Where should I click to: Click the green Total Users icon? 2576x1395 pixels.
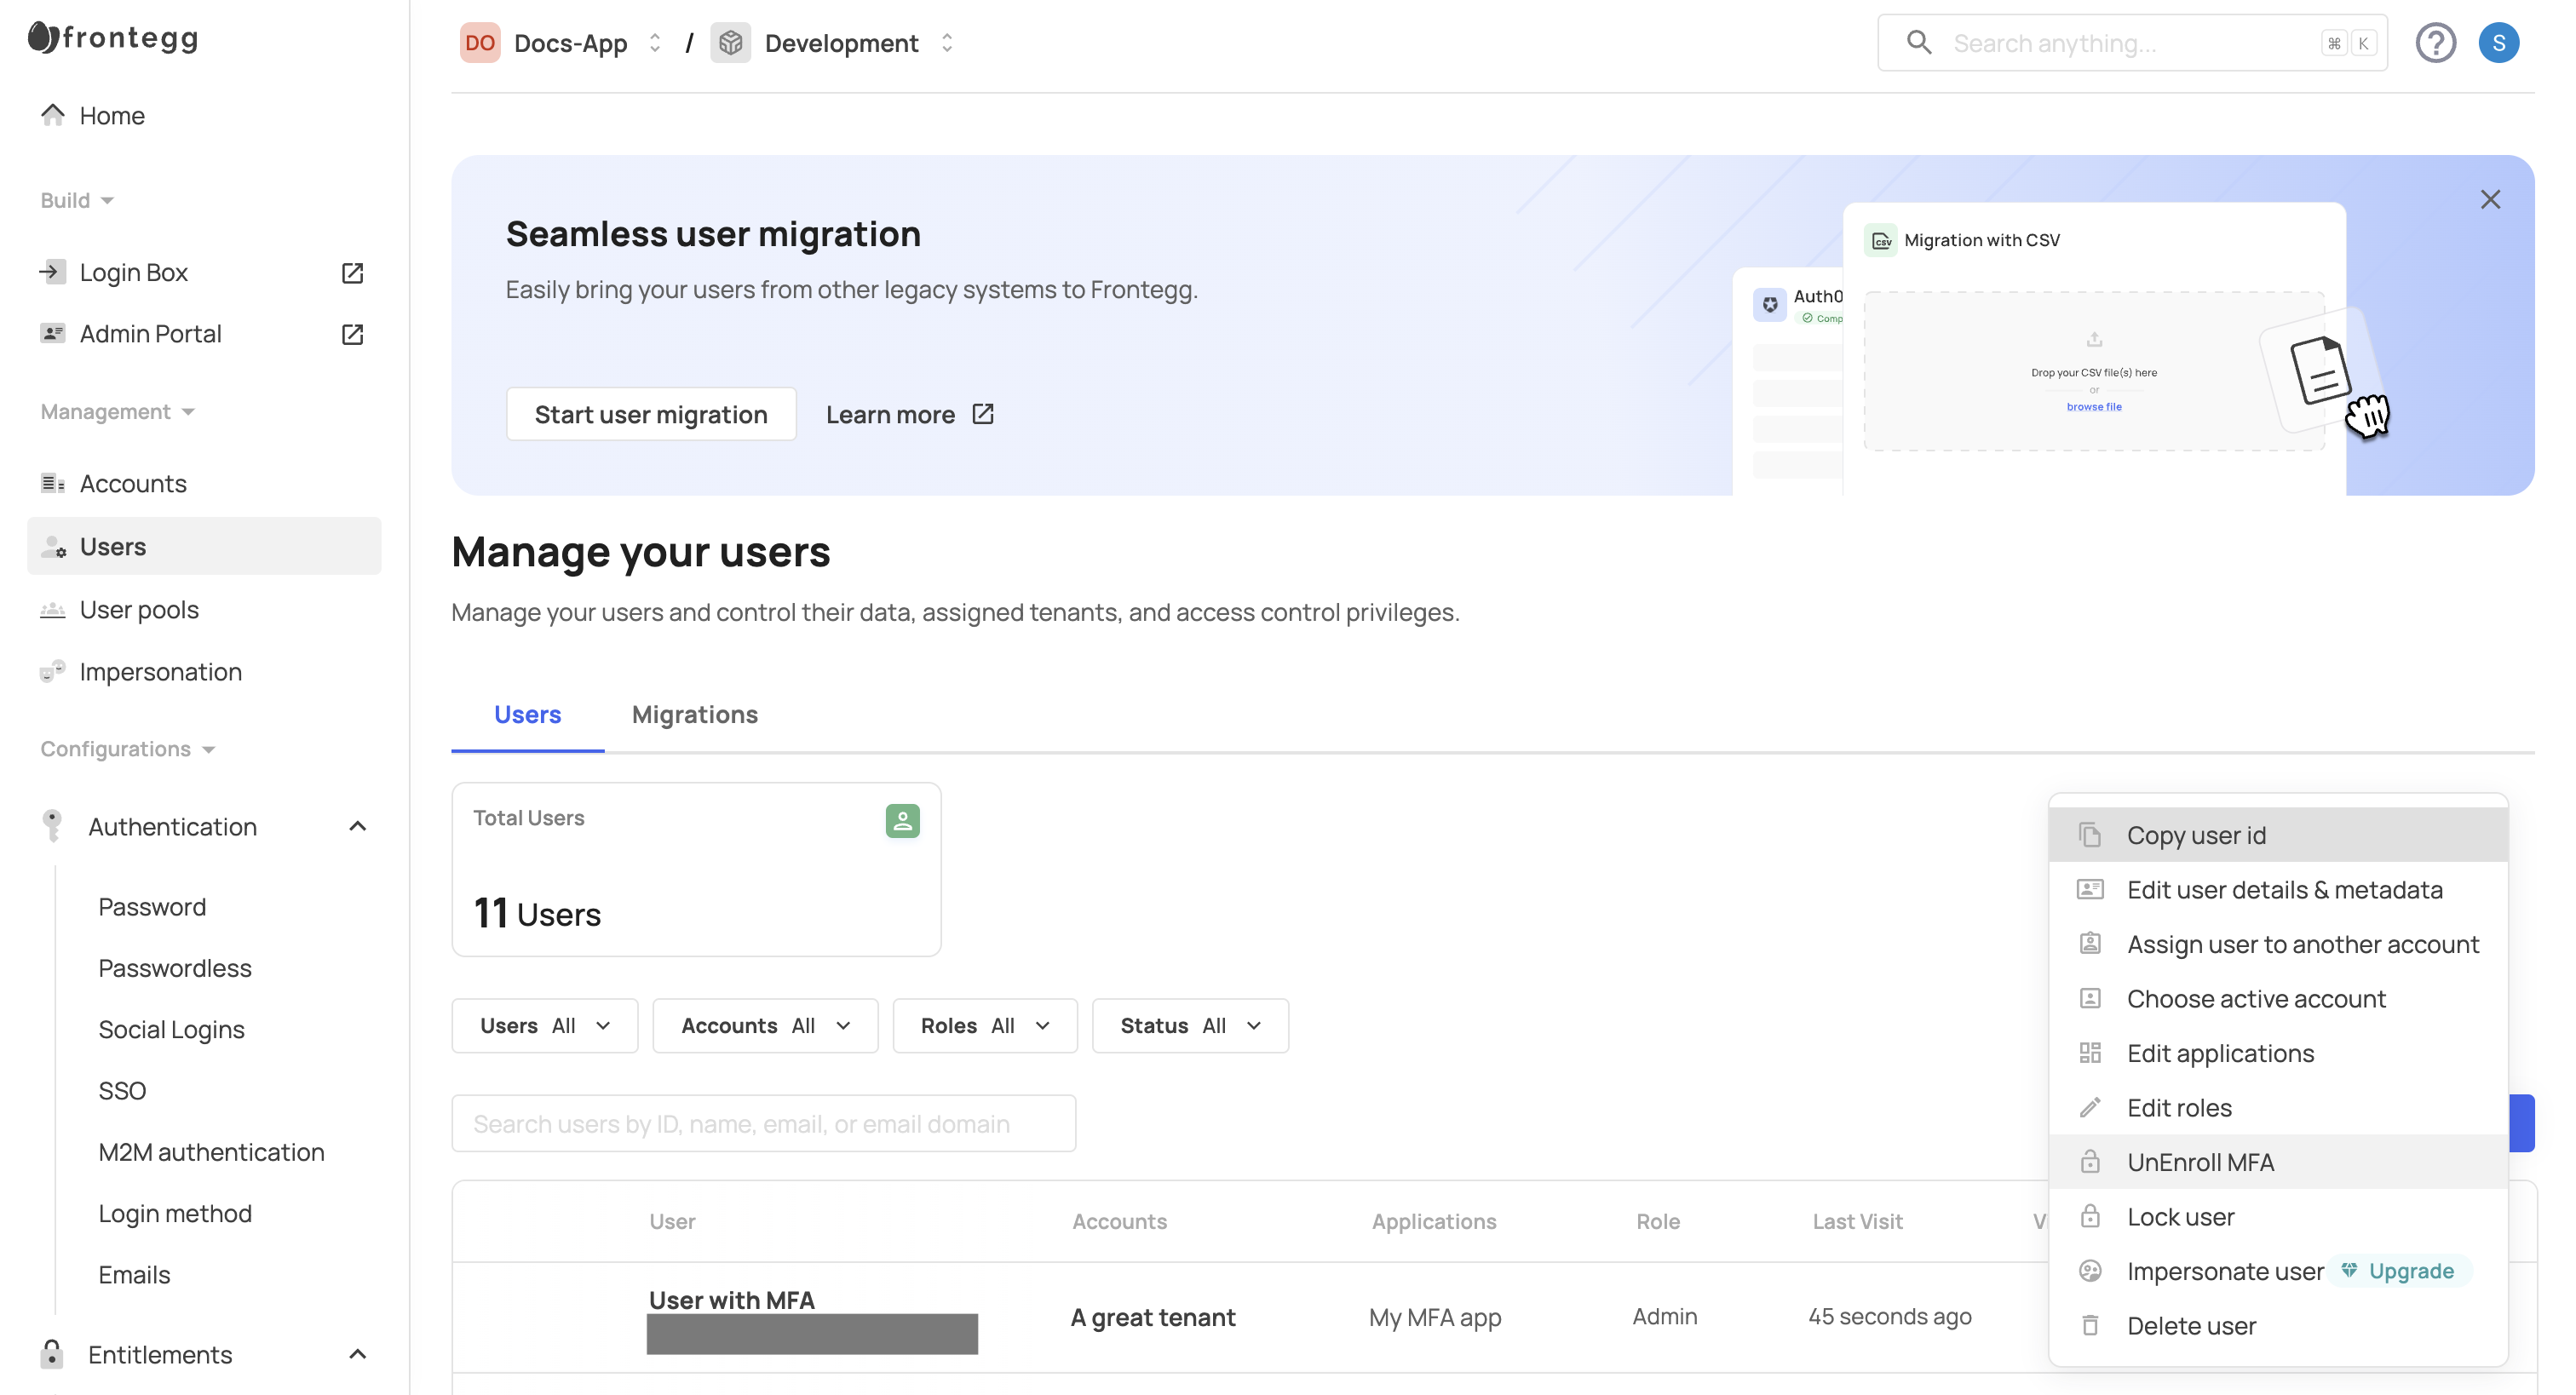pos(901,820)
